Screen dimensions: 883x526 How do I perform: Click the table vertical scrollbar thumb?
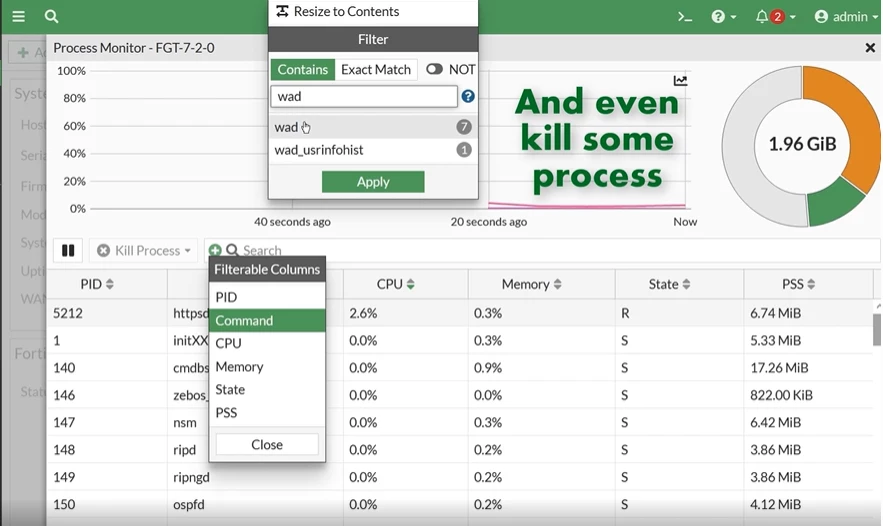tap(877, 328)
